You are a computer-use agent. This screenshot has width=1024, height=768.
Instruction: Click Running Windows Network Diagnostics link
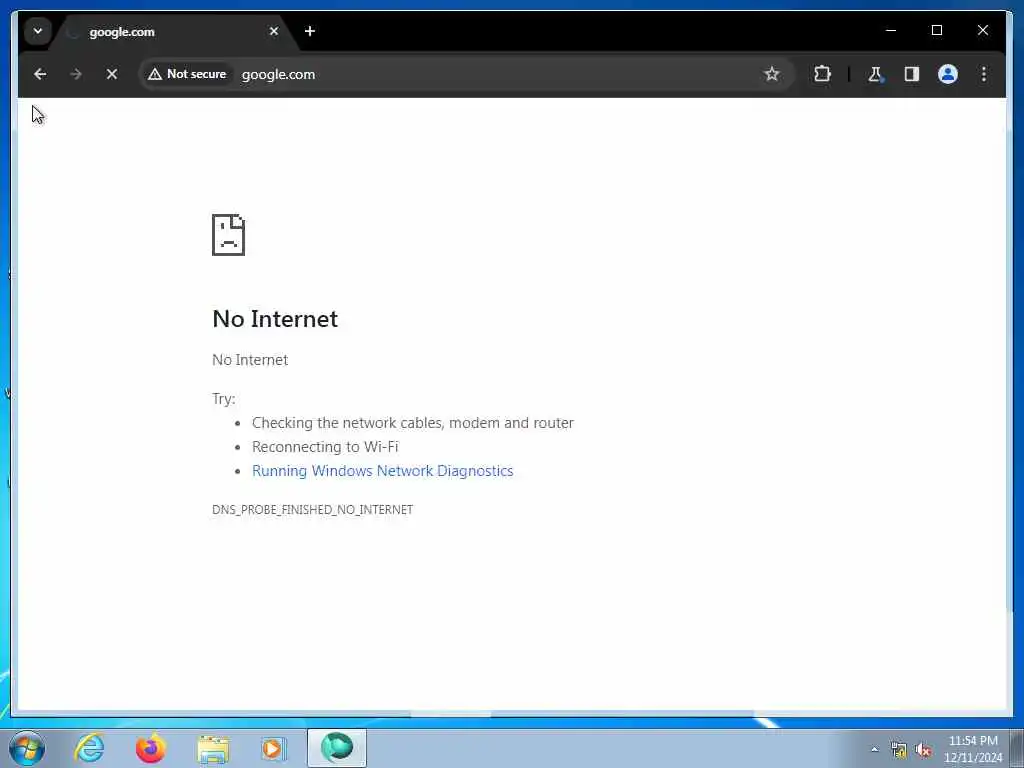click(x=383, y=471)
